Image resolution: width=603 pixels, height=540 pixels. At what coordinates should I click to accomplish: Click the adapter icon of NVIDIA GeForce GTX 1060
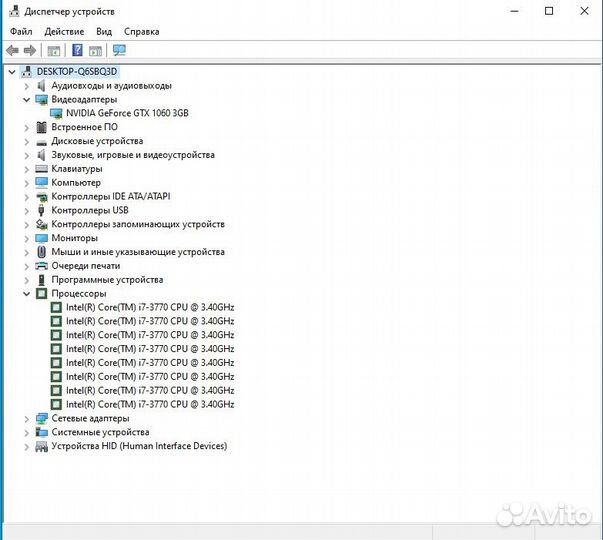[56, 113]
